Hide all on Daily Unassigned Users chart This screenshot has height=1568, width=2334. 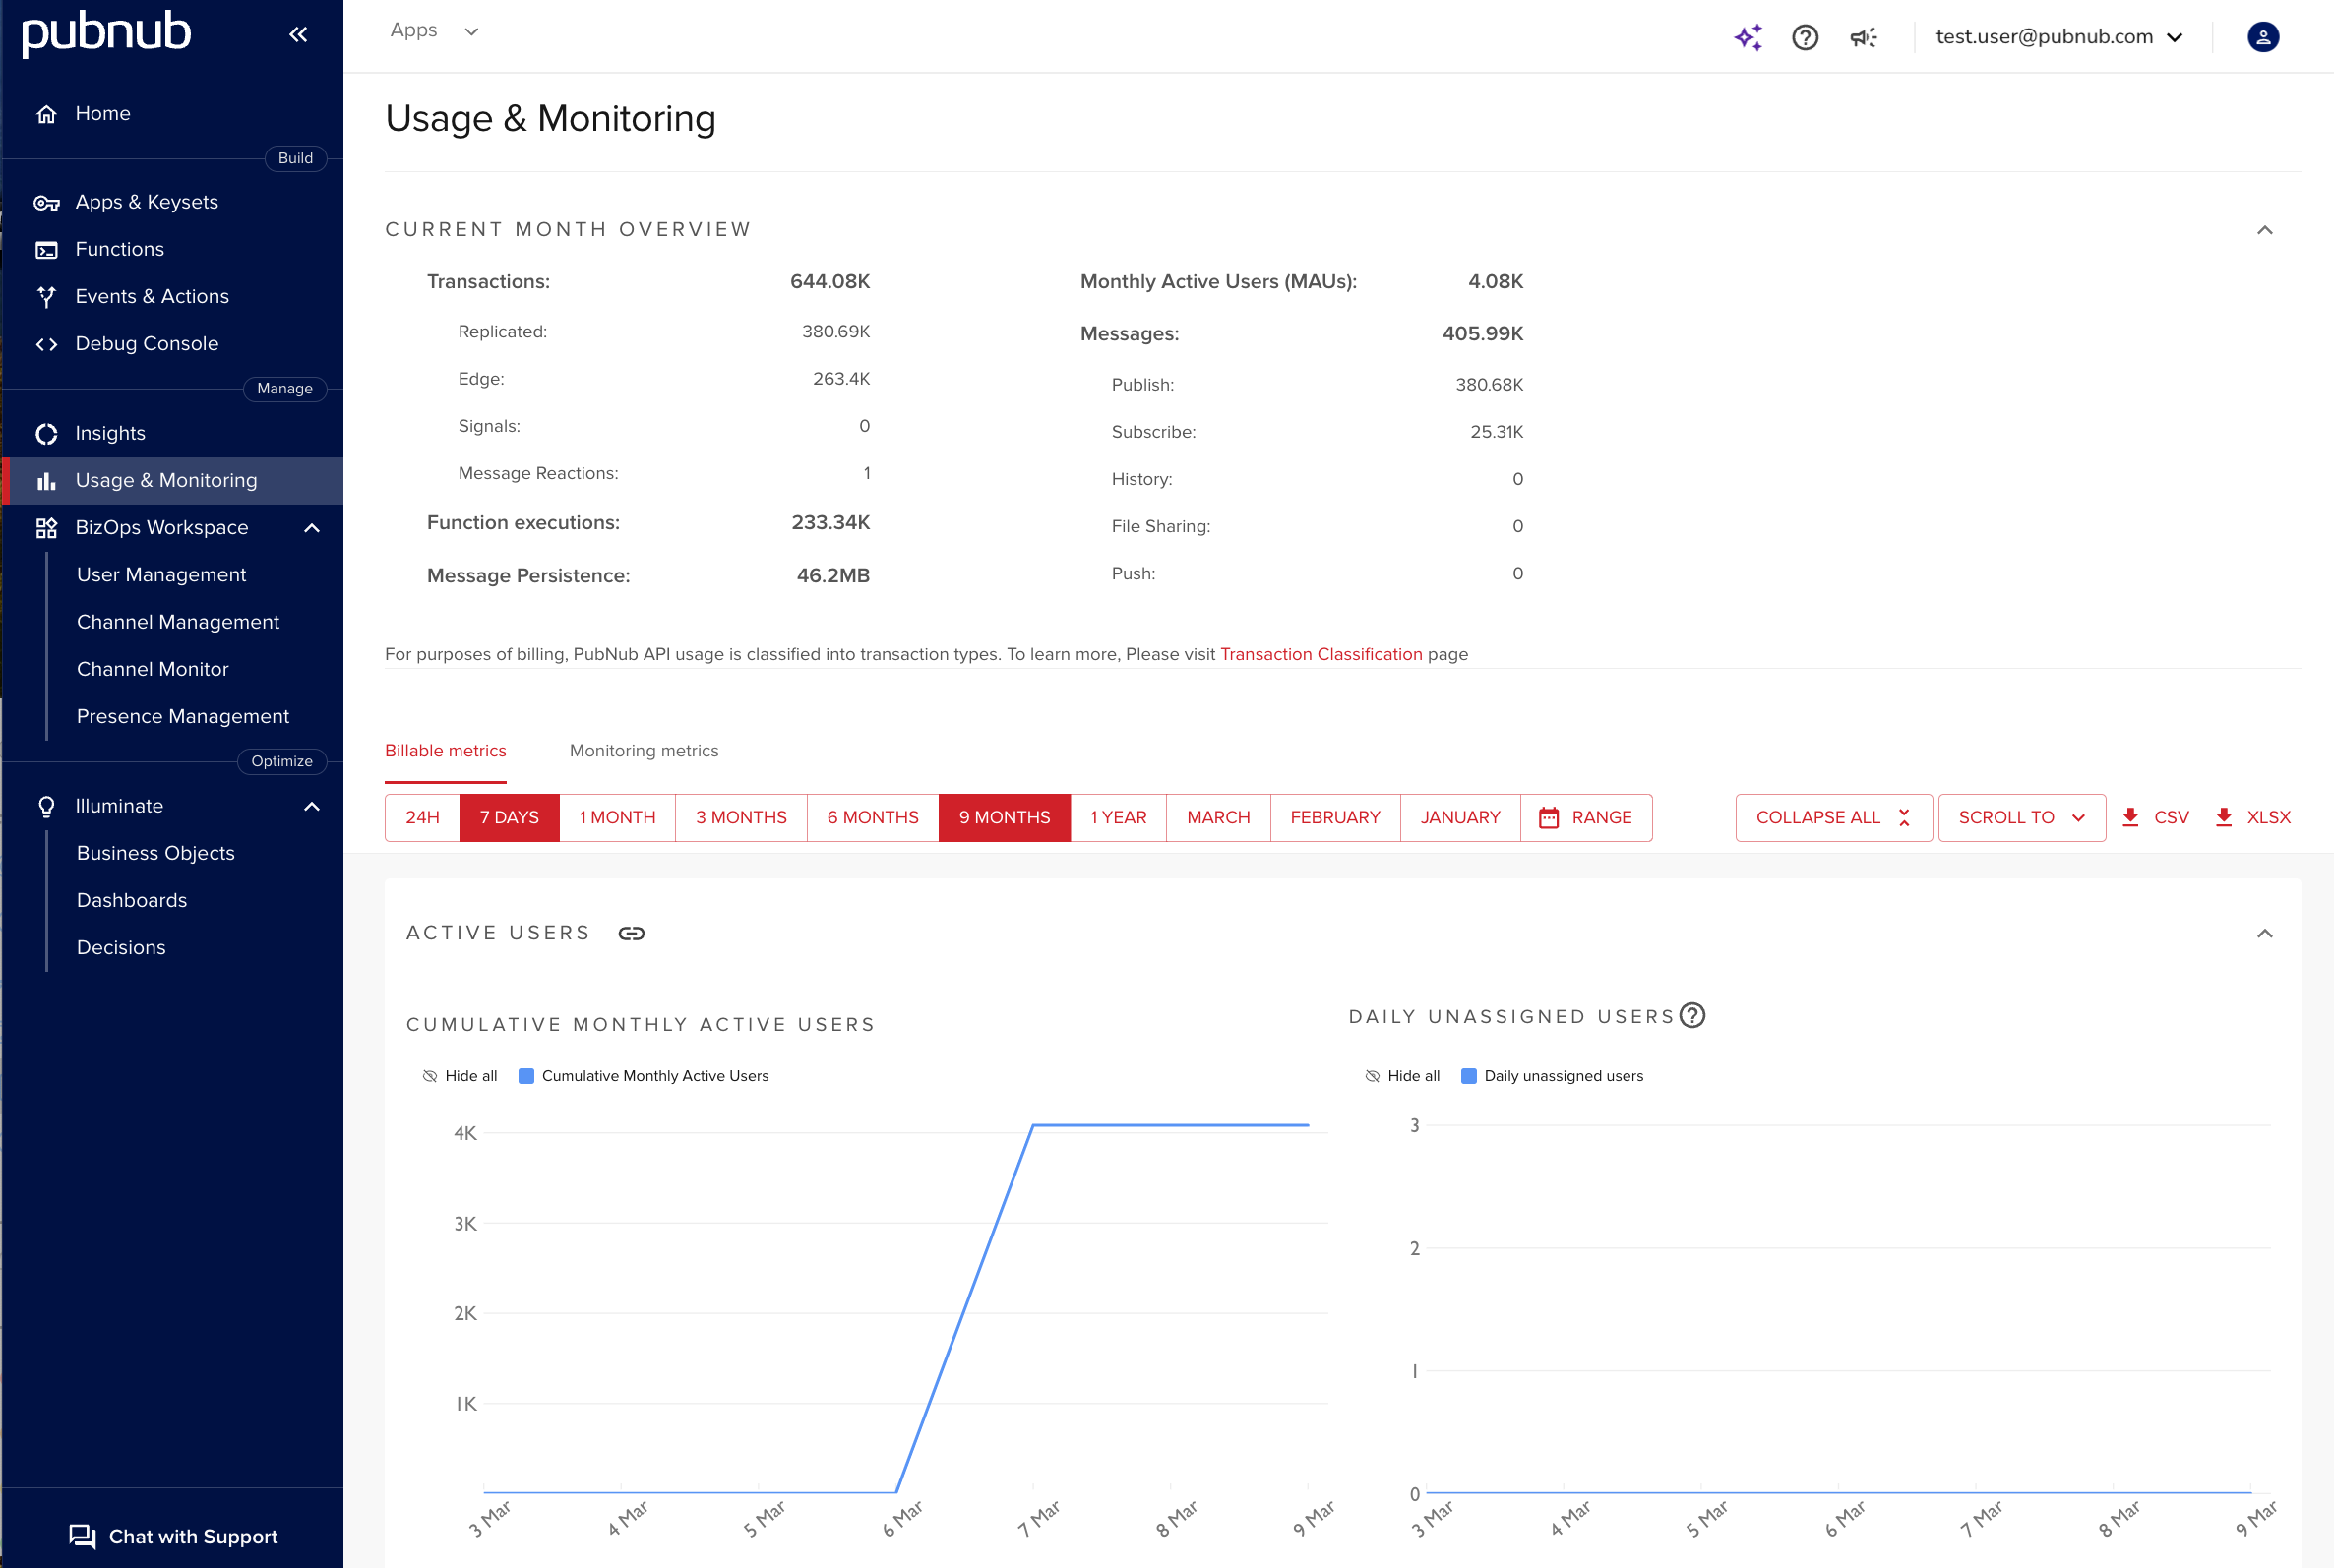pos(1402,1075)
